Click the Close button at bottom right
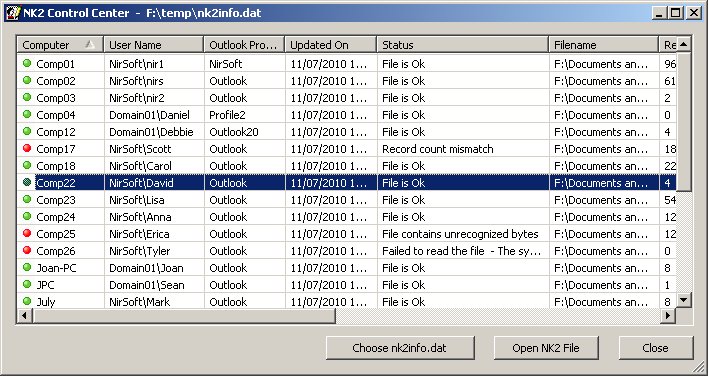Screen dimensions: 708x376 pos(656,348)
